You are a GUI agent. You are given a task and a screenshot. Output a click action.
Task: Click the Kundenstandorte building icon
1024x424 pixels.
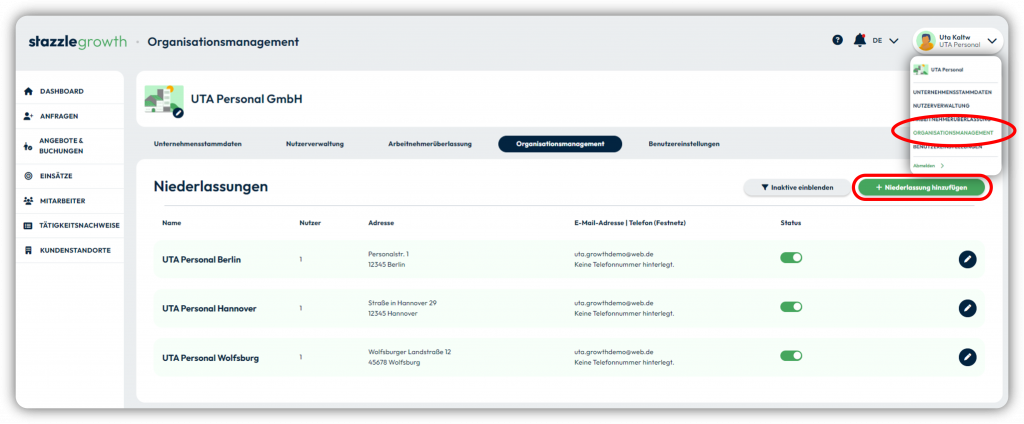click(27, 250)
